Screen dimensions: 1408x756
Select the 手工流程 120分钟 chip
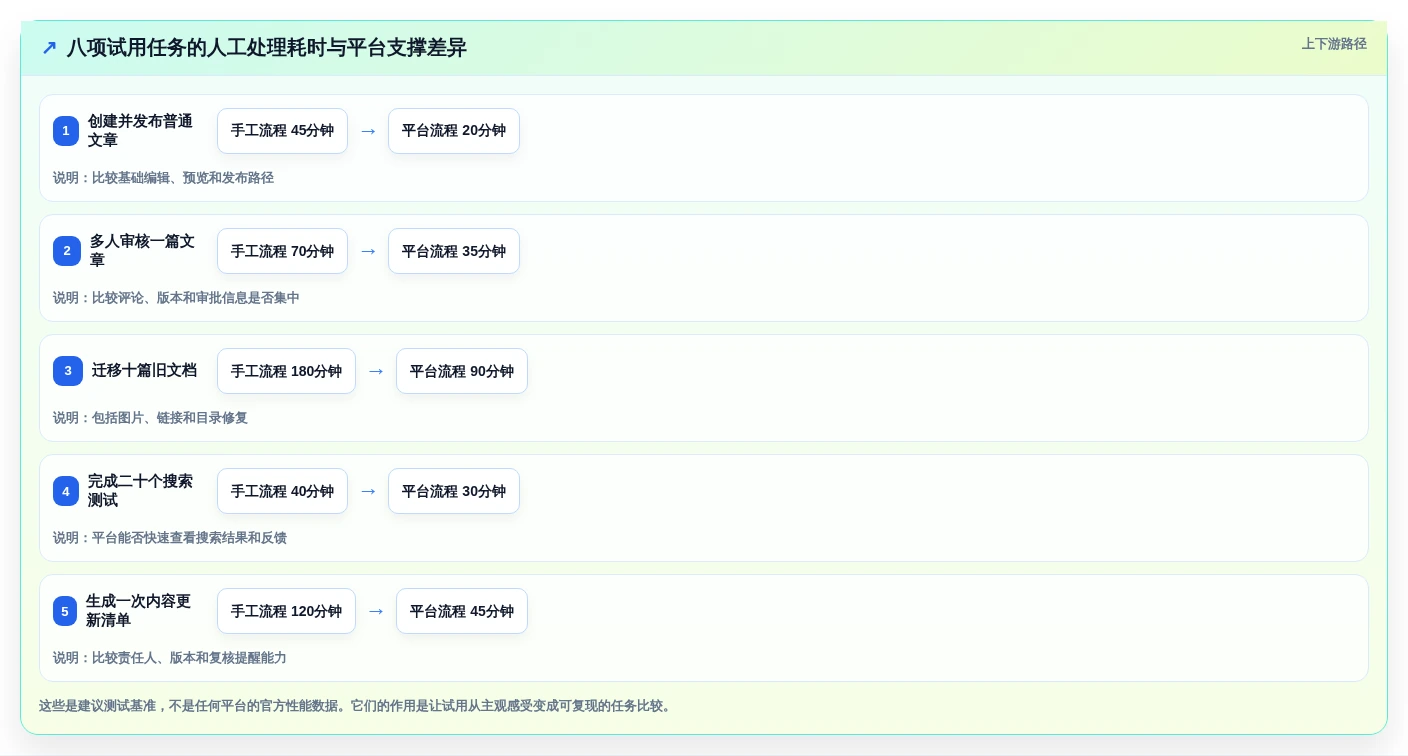tap(286, 611)
